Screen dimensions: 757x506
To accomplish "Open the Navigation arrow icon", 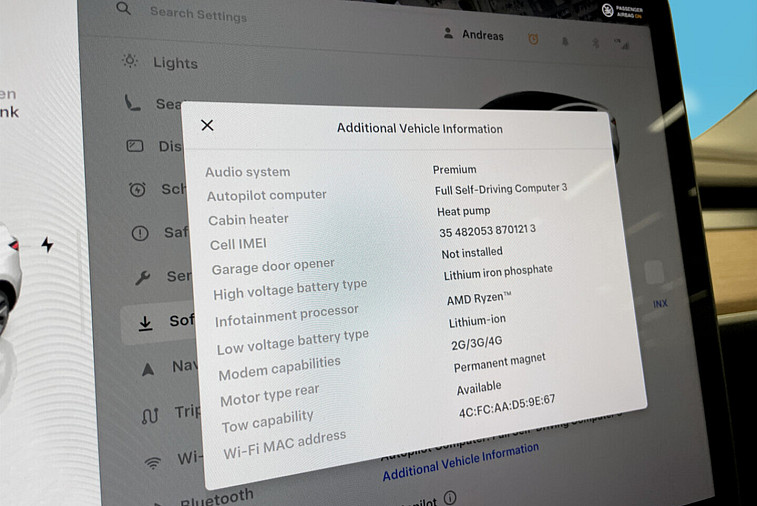I will click(x=148, y=368).
